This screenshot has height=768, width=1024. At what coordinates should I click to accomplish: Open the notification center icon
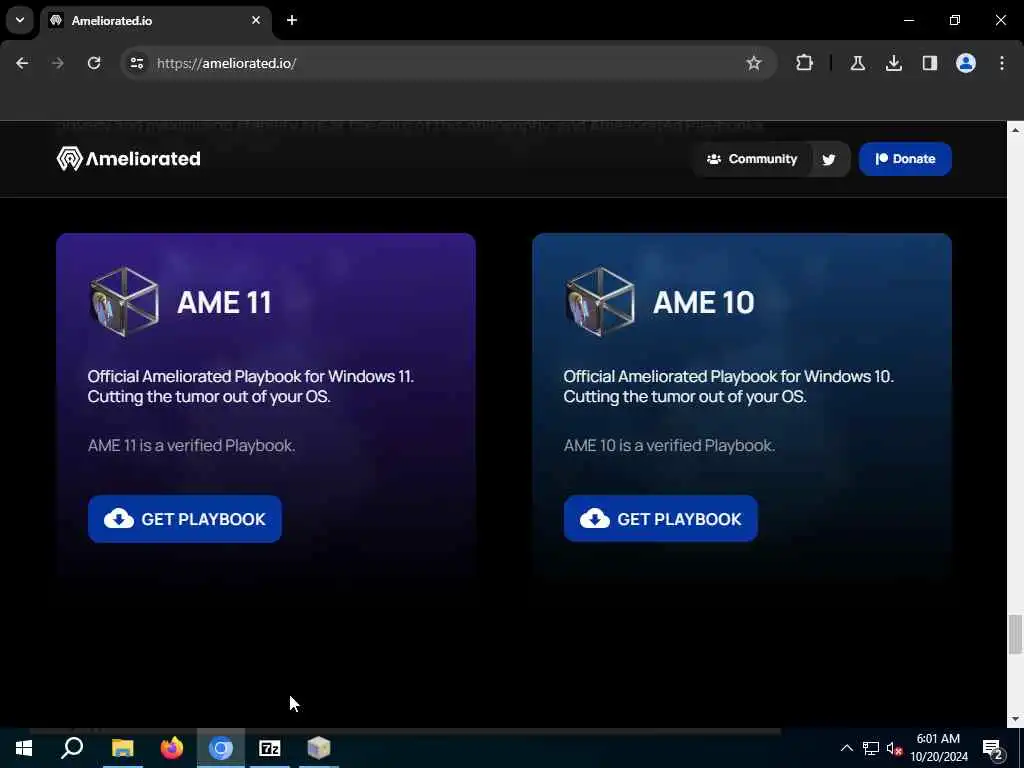pos(993,748)
